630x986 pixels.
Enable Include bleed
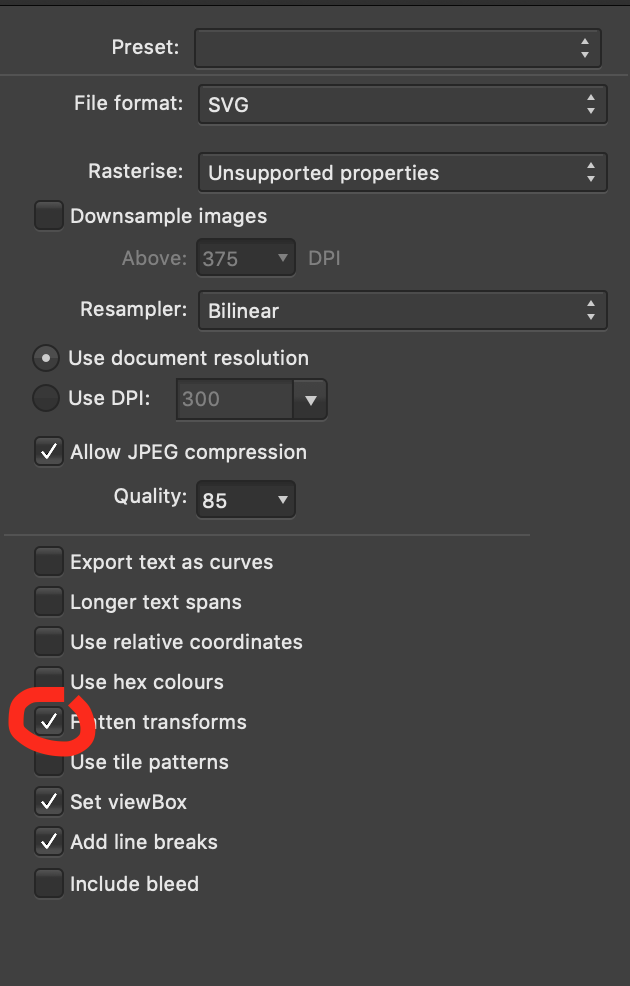(x=48, y=883)
